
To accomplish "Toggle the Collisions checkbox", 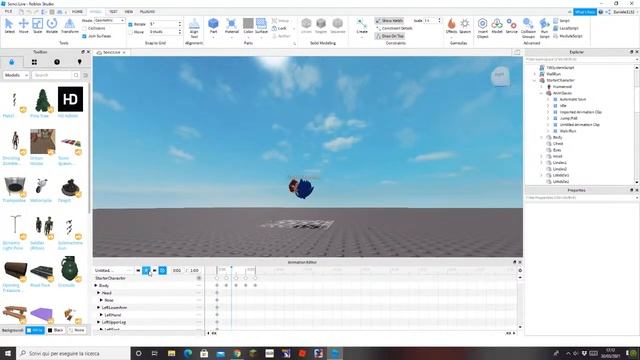I will [84, 28].
